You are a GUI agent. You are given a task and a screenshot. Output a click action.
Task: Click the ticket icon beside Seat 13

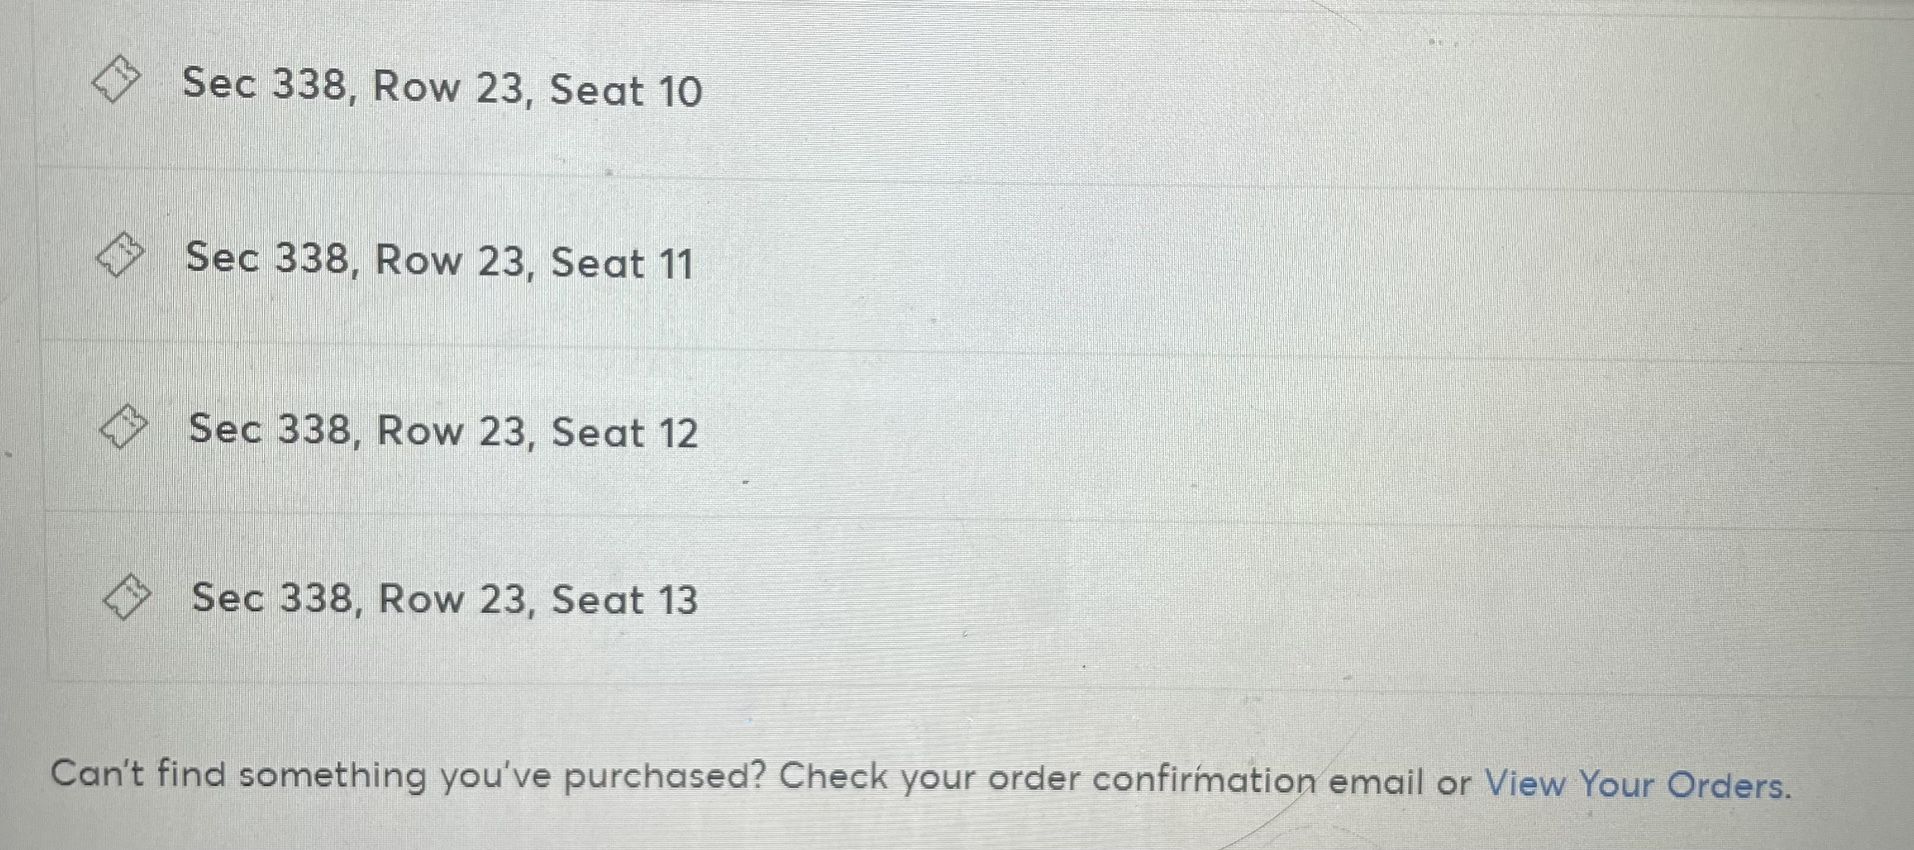[127, 597]
